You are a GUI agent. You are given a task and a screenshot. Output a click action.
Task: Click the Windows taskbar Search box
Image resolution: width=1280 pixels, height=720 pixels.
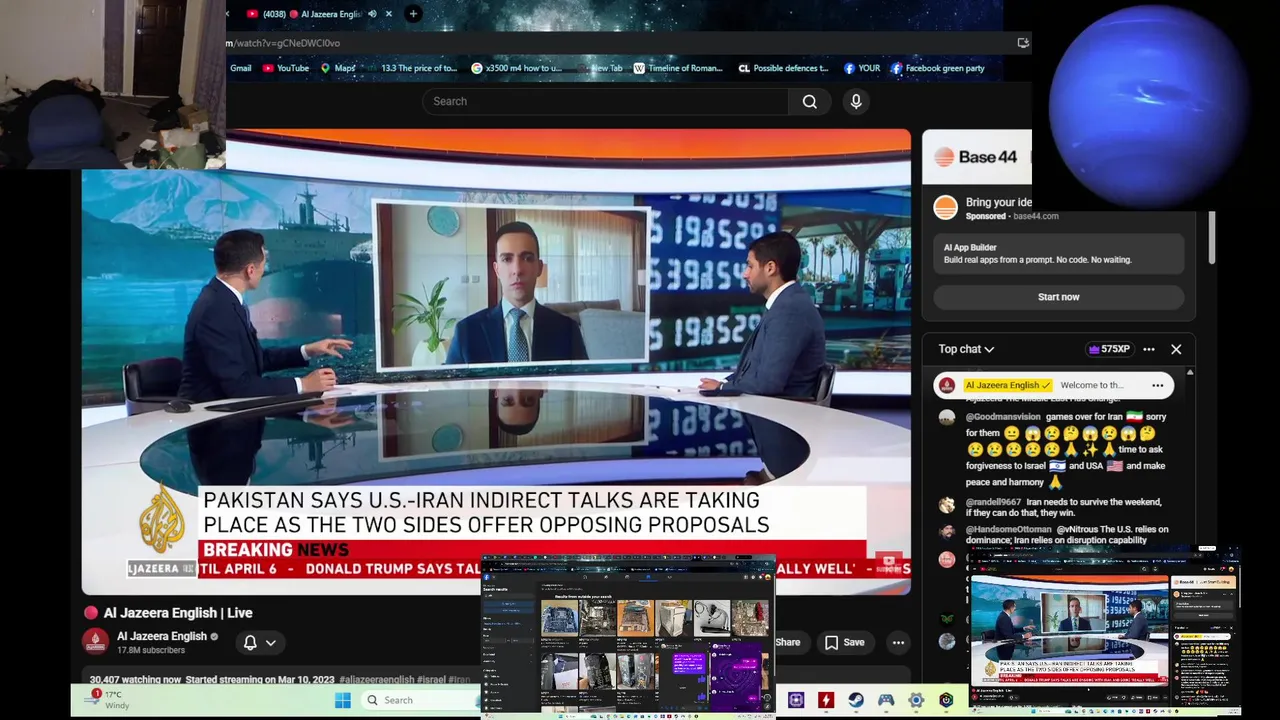[x=420, y=700]
